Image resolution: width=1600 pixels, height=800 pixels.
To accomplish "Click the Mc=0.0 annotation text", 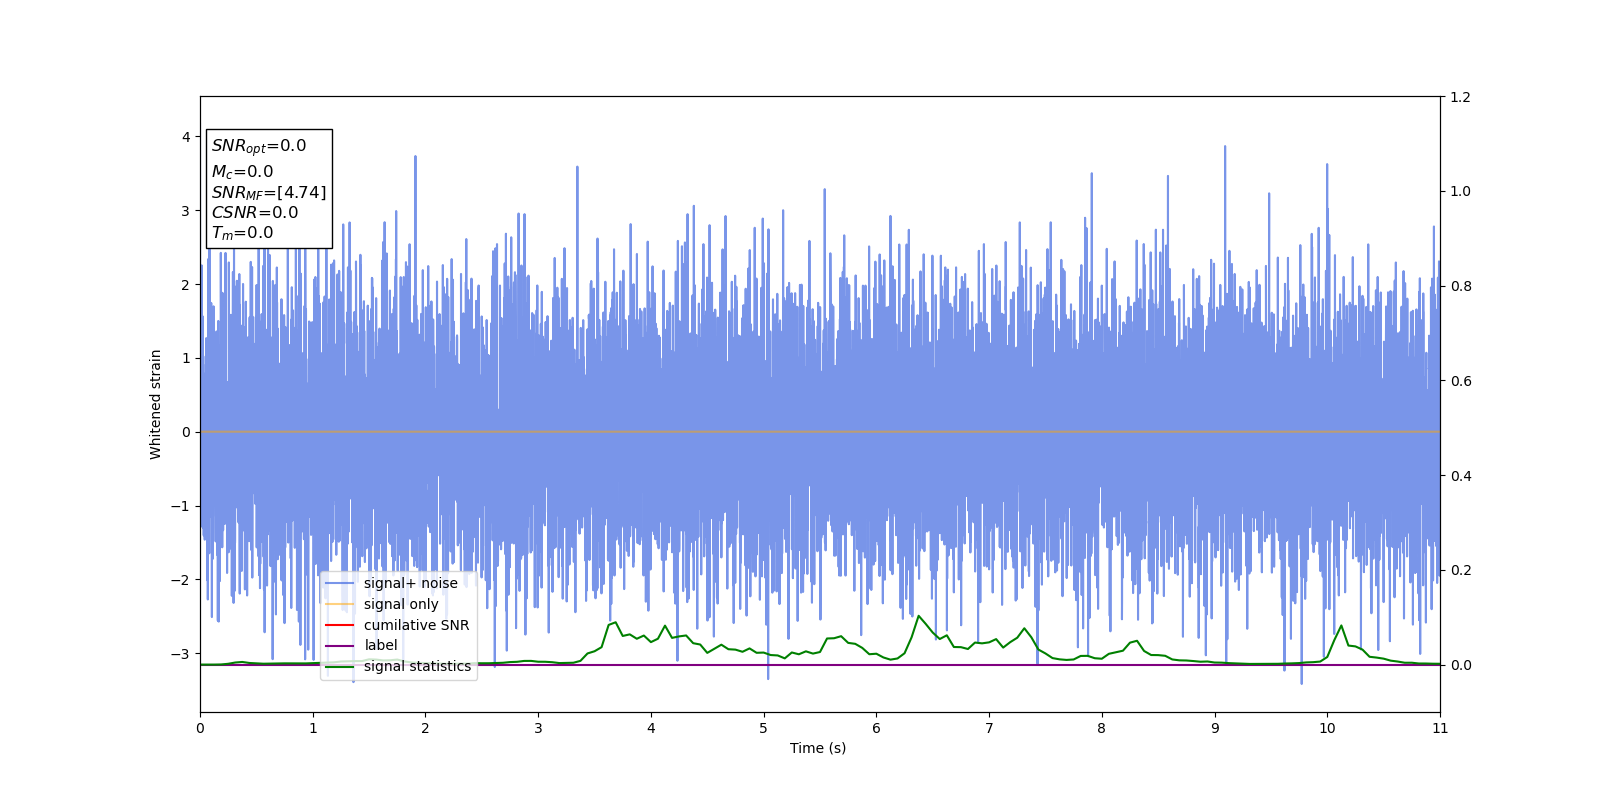I will [242, 172].
